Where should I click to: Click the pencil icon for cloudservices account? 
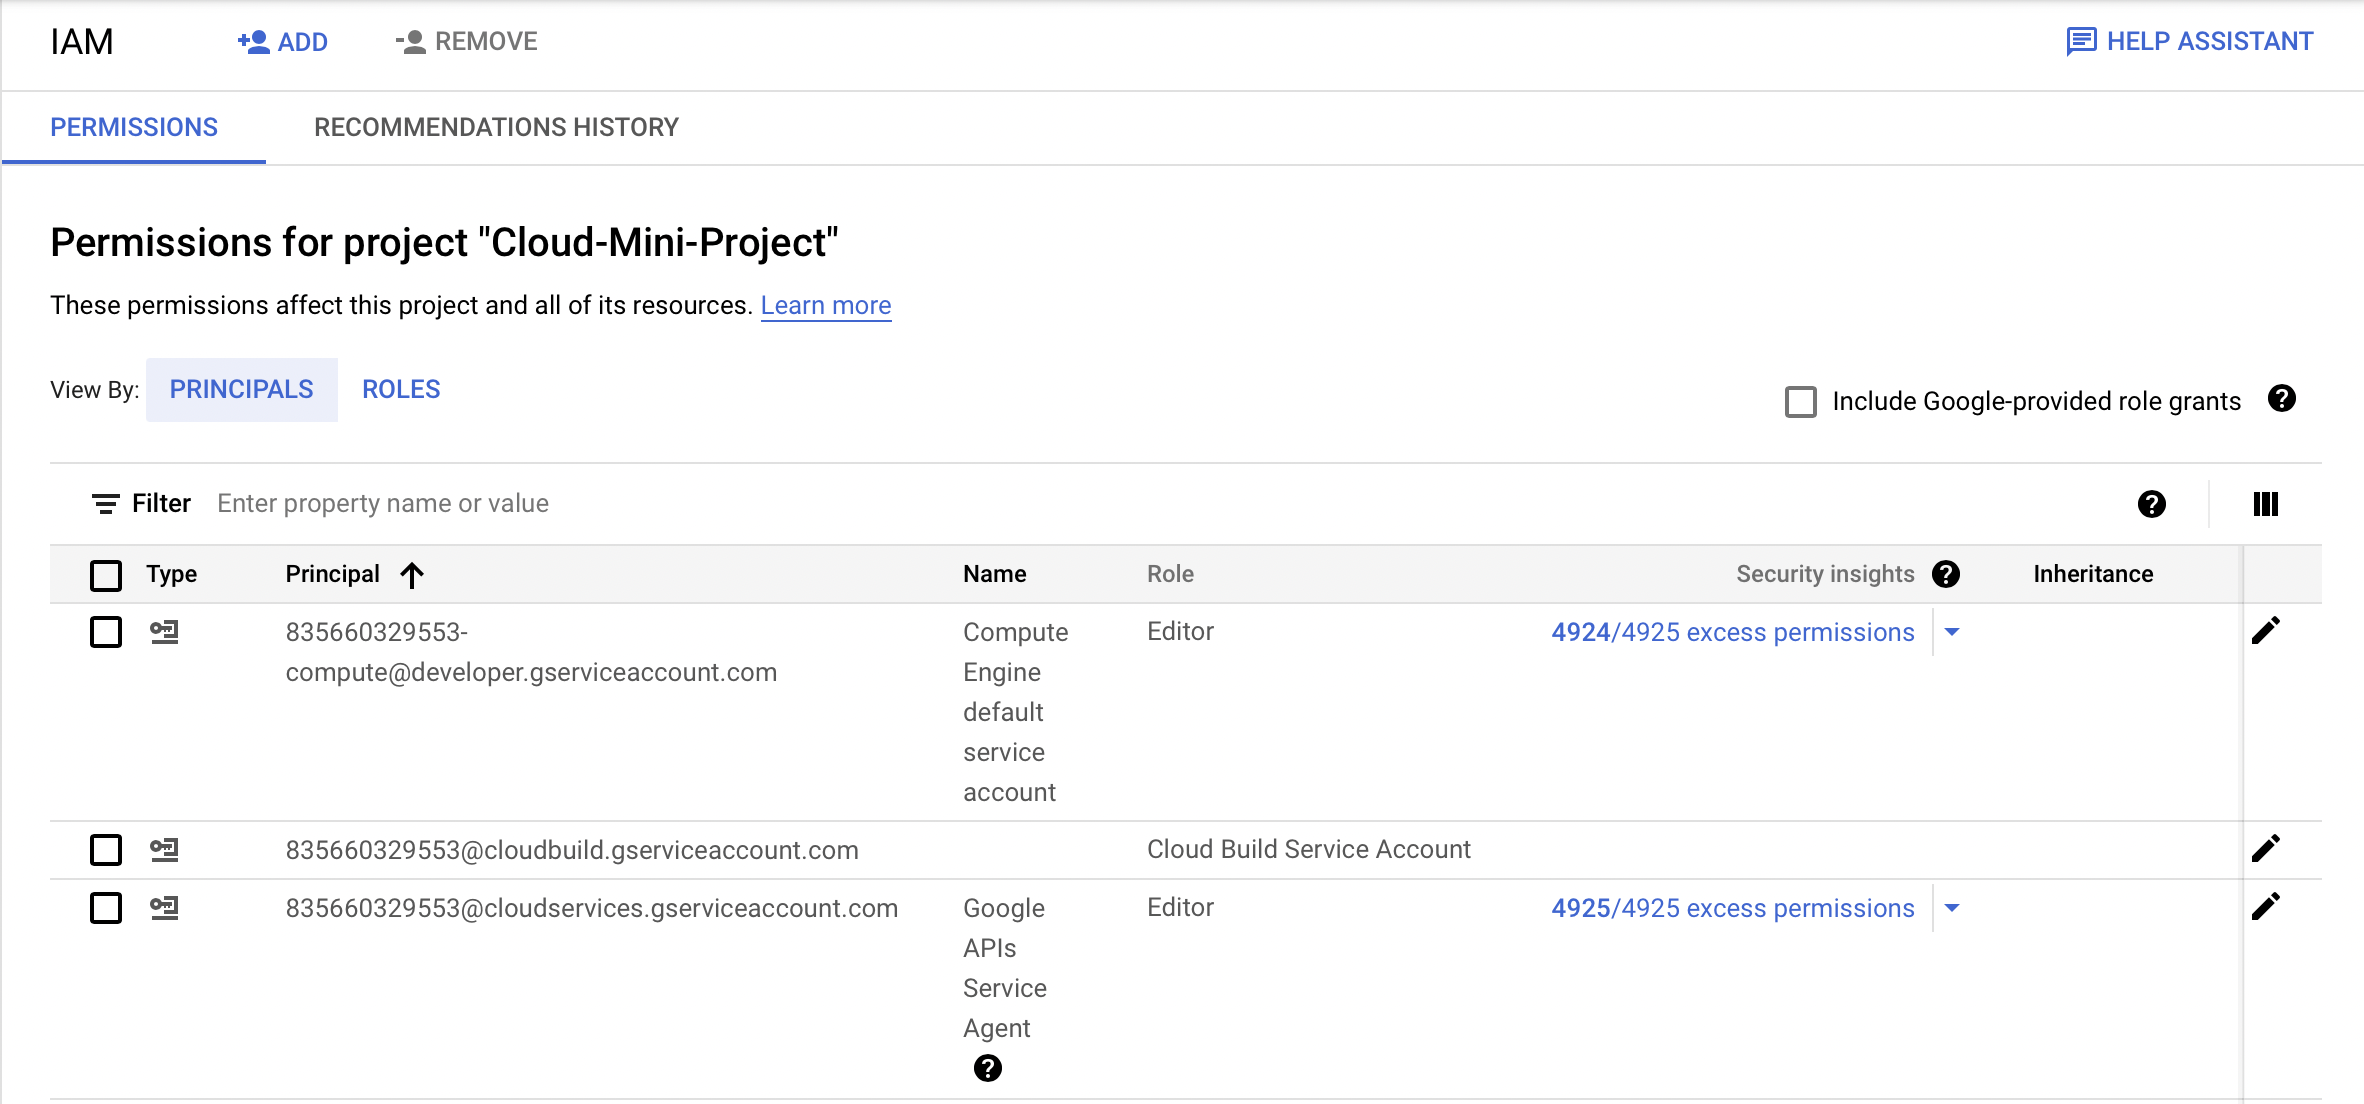[2265, 907]
